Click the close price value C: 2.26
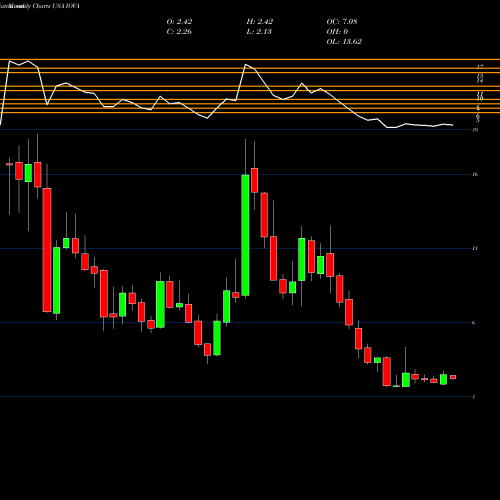The width and height of the screenshot is (500, 500). click(x=179, y=32)
